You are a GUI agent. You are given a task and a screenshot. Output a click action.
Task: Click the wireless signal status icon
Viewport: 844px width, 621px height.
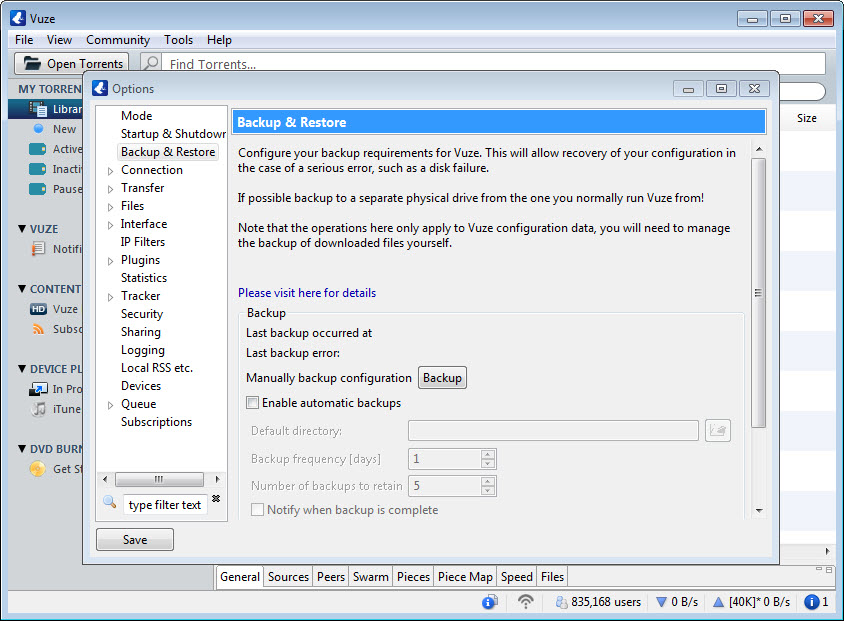point(525,601)
